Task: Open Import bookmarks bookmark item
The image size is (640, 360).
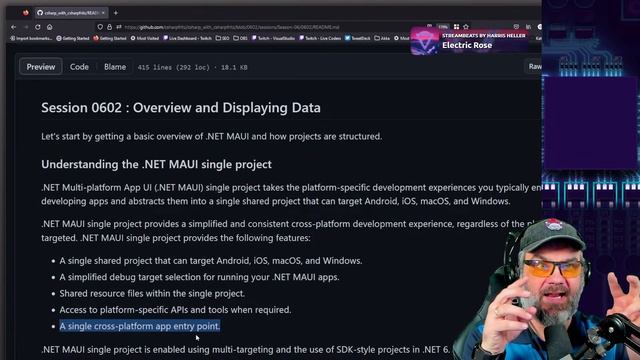Action: (x=31, y=38)
